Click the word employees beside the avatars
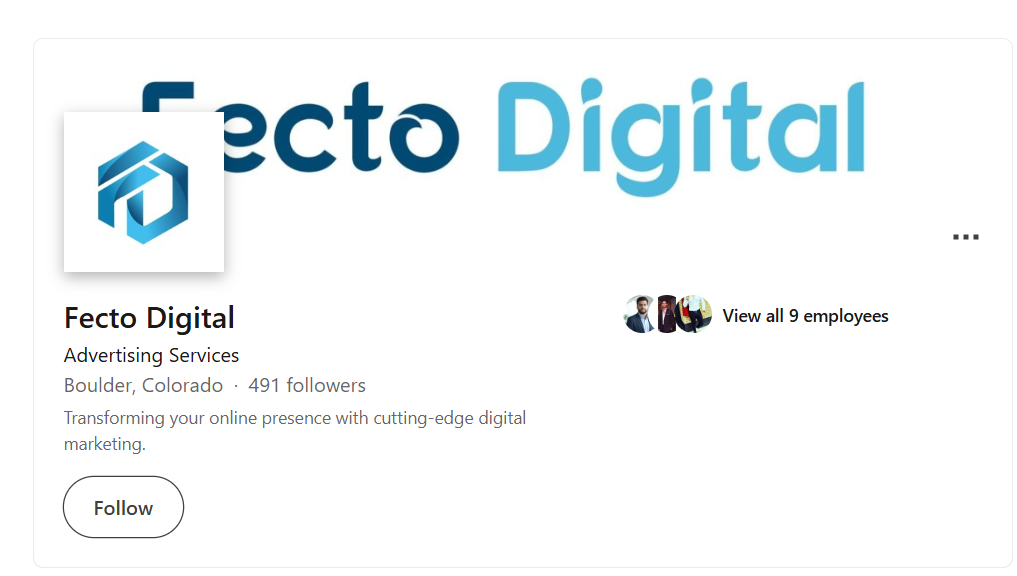 tap(846, 316)
